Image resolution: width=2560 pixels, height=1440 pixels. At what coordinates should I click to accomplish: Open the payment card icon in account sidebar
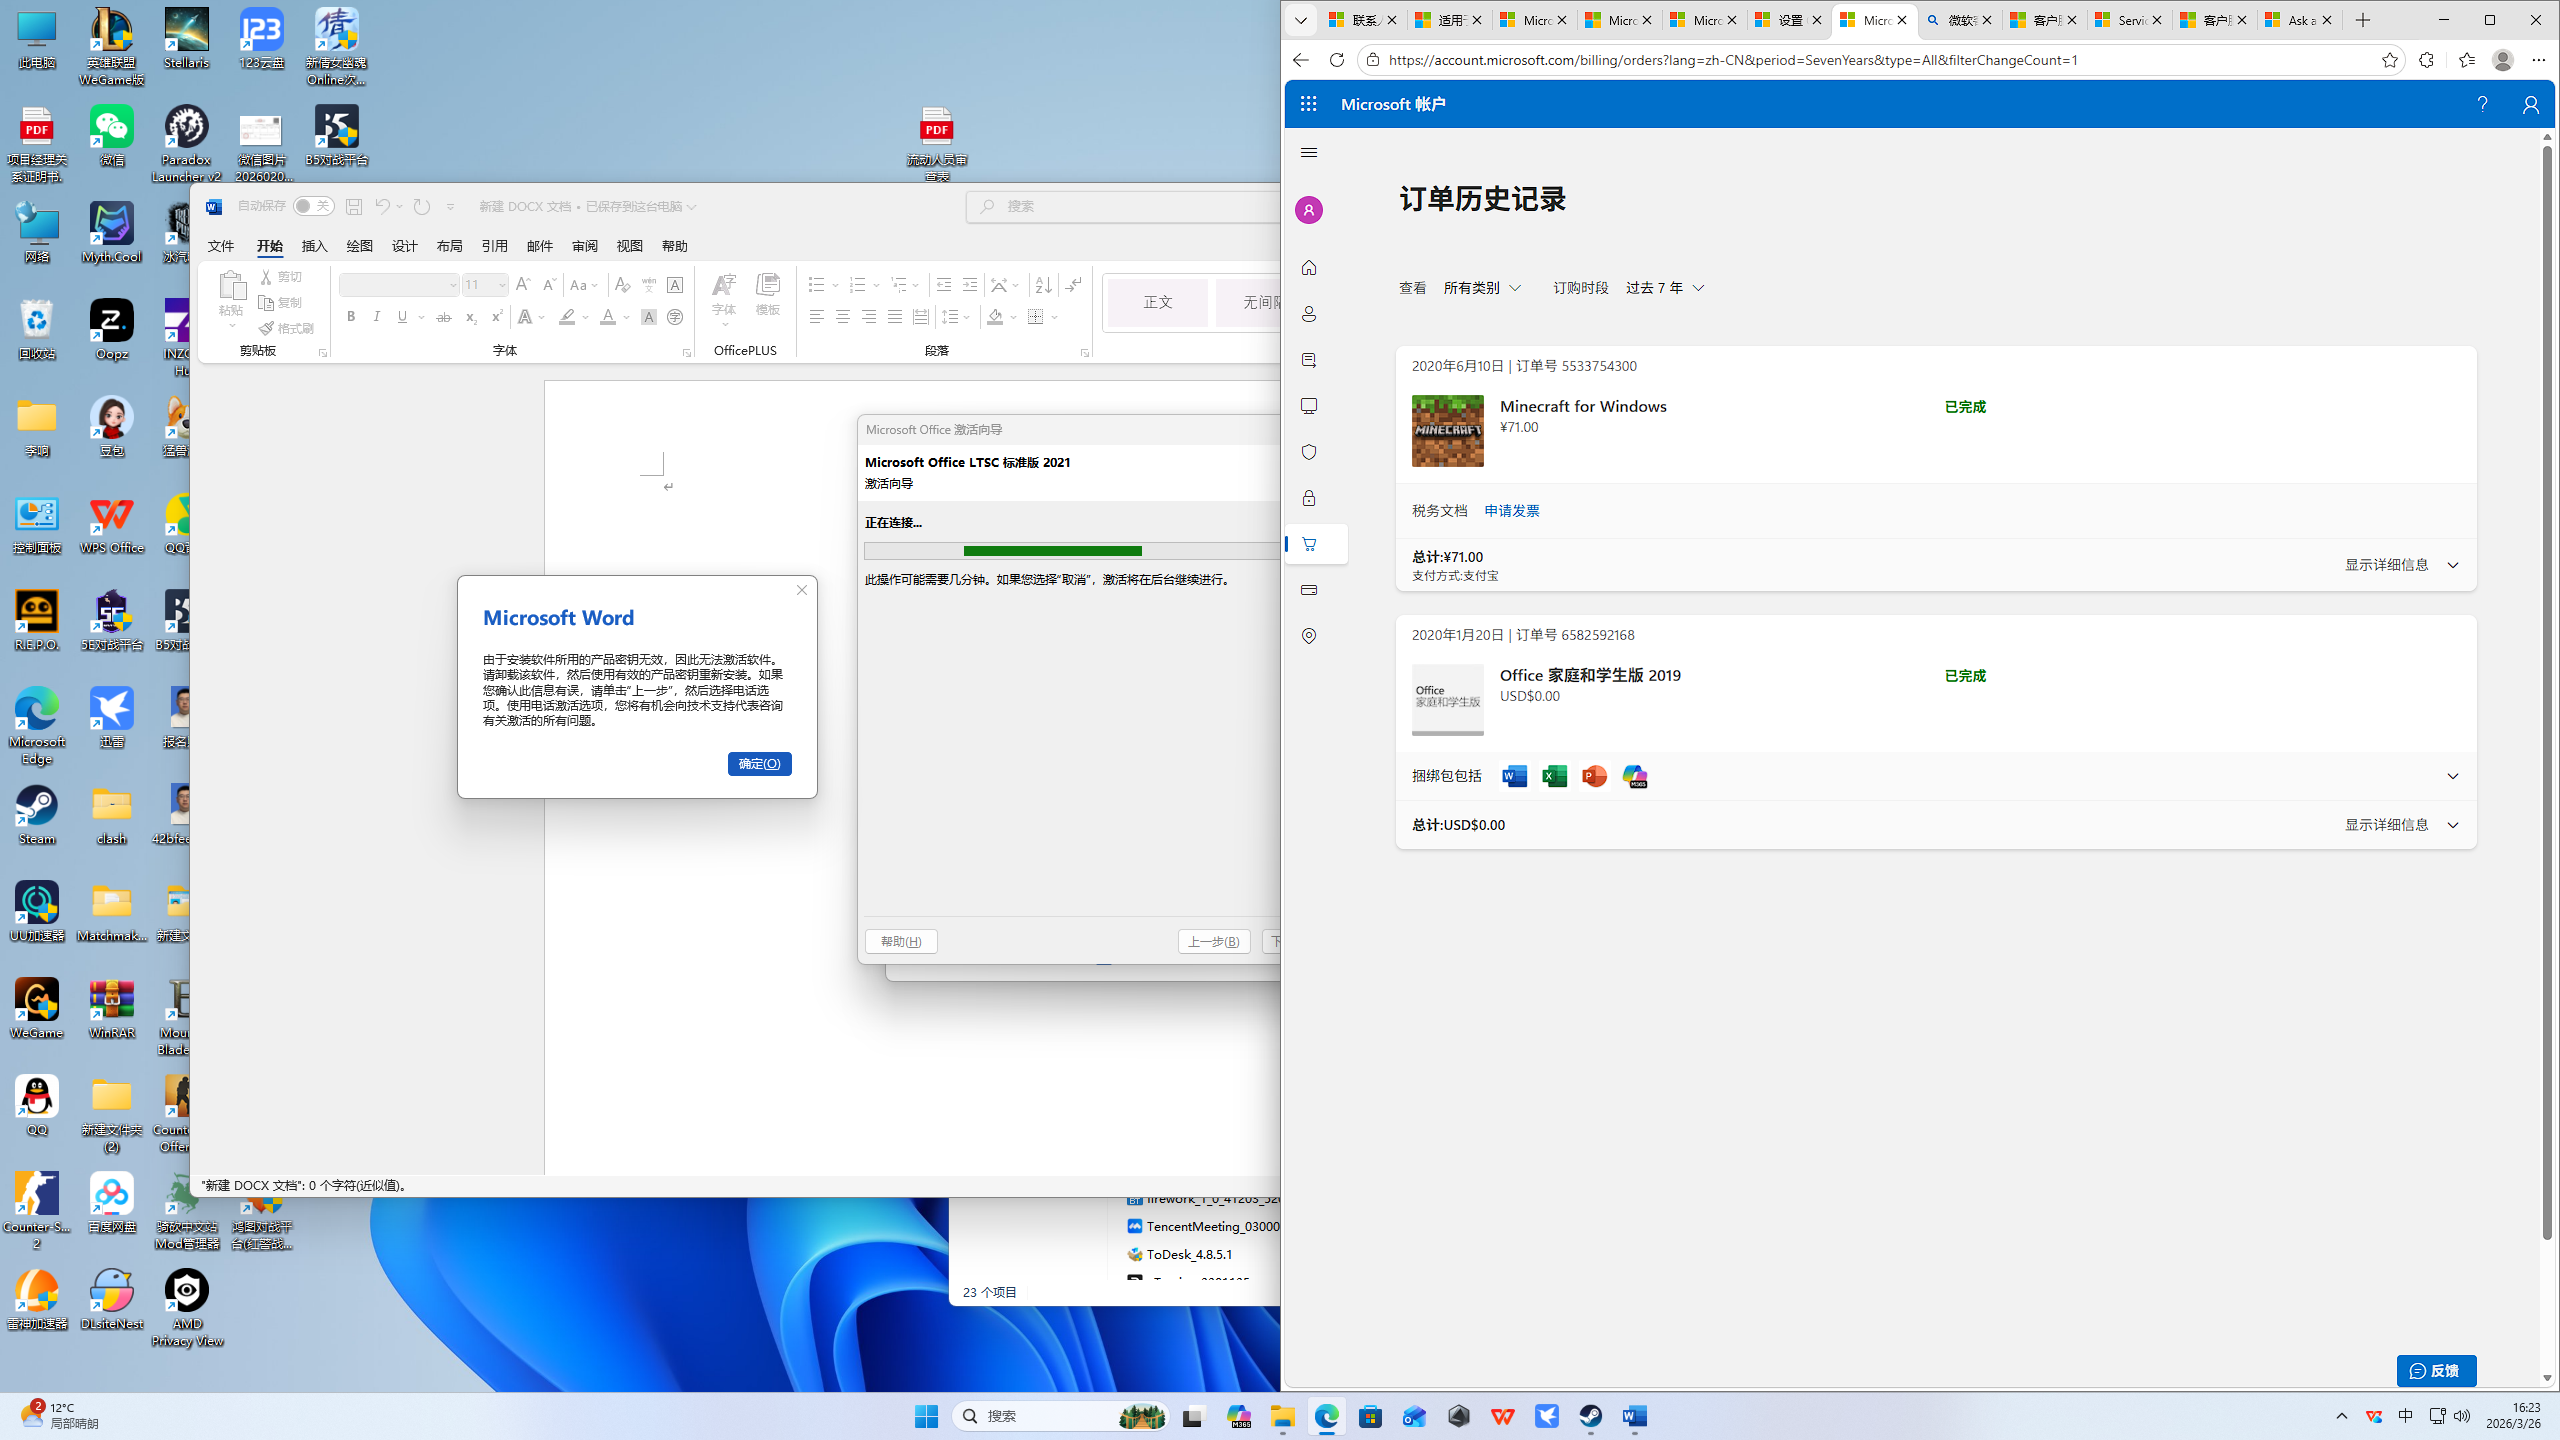[x=1309, y=590]
